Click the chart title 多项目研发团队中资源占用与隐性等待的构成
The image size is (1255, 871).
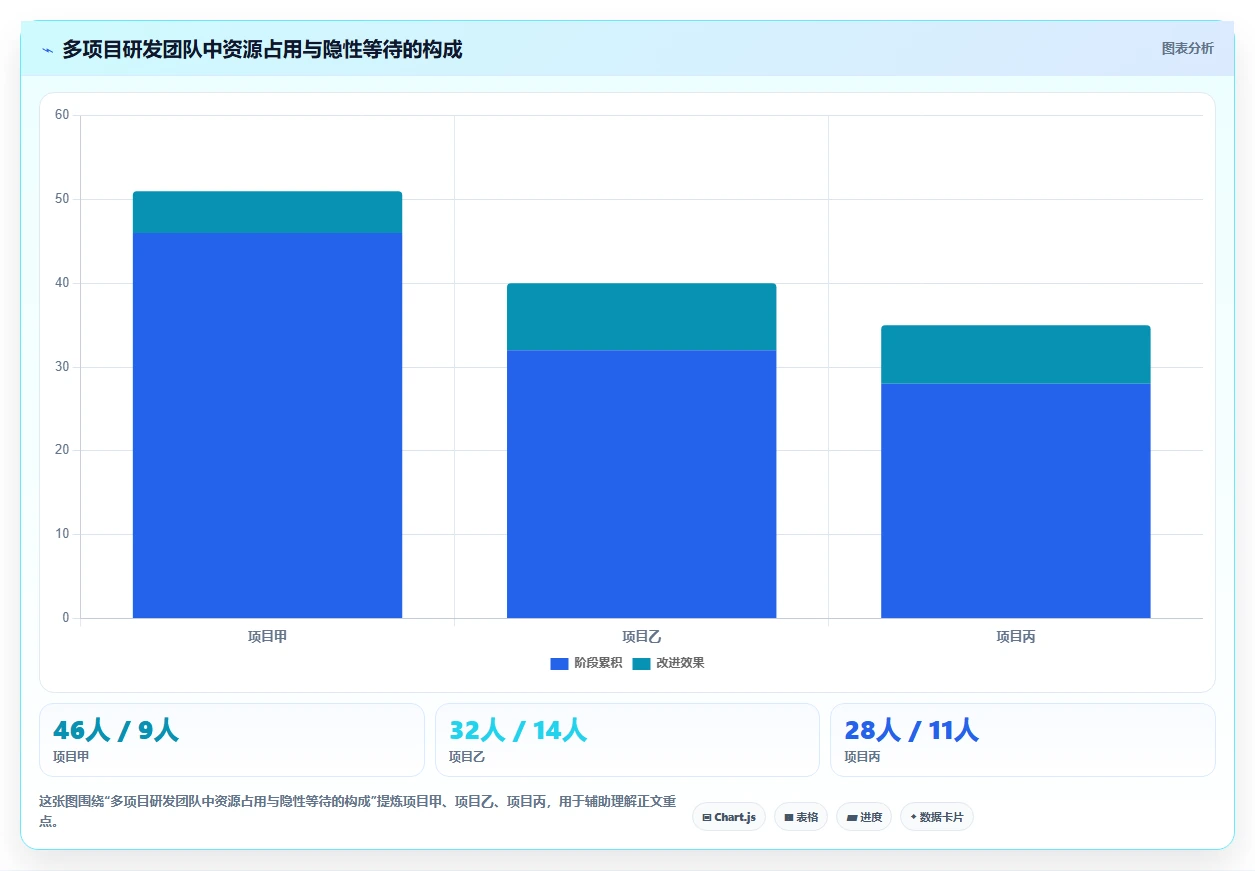[262, 49]
